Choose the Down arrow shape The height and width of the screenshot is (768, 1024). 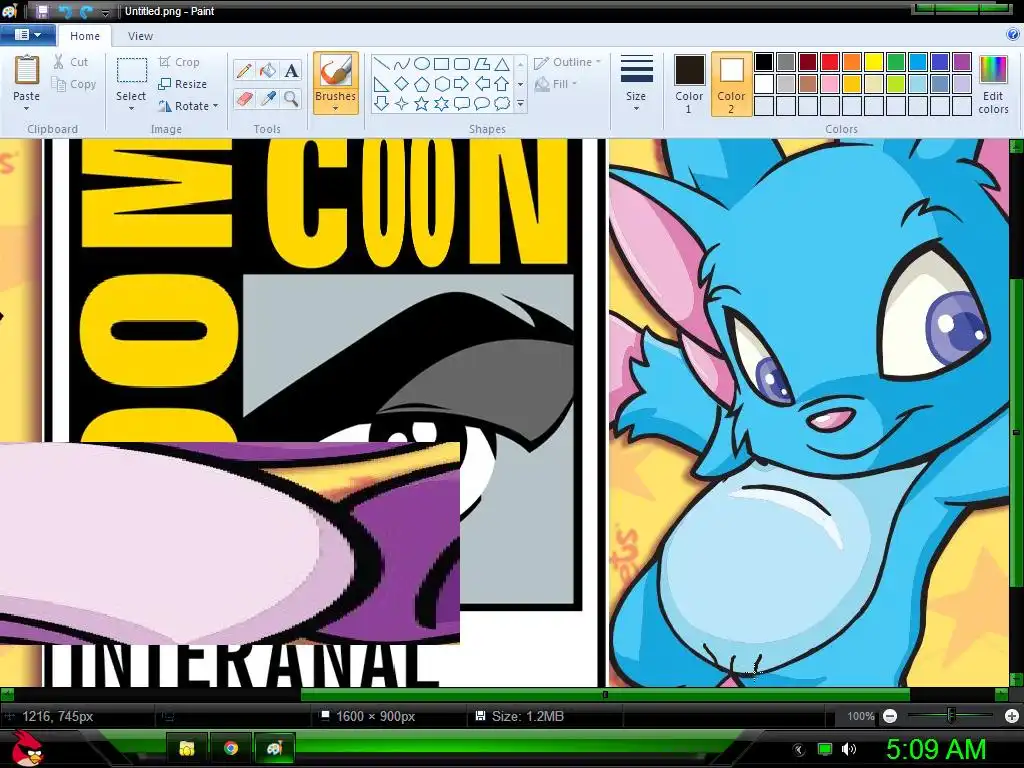click(382, 103)
